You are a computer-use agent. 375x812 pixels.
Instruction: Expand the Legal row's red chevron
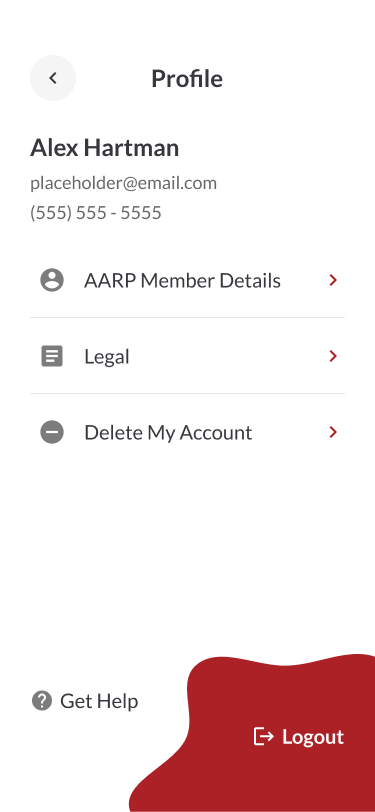(x=333, y=356)
